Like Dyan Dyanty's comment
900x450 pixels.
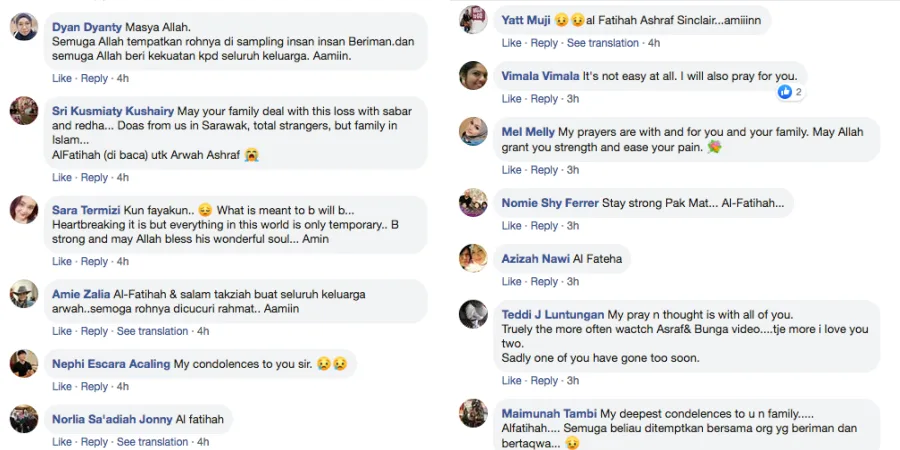click(x=62, y=78)
